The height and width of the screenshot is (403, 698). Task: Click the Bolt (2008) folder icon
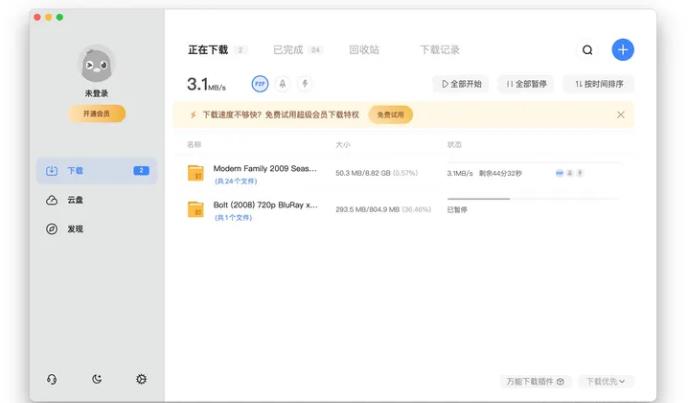pyautogui.click(x=195, y=209)
